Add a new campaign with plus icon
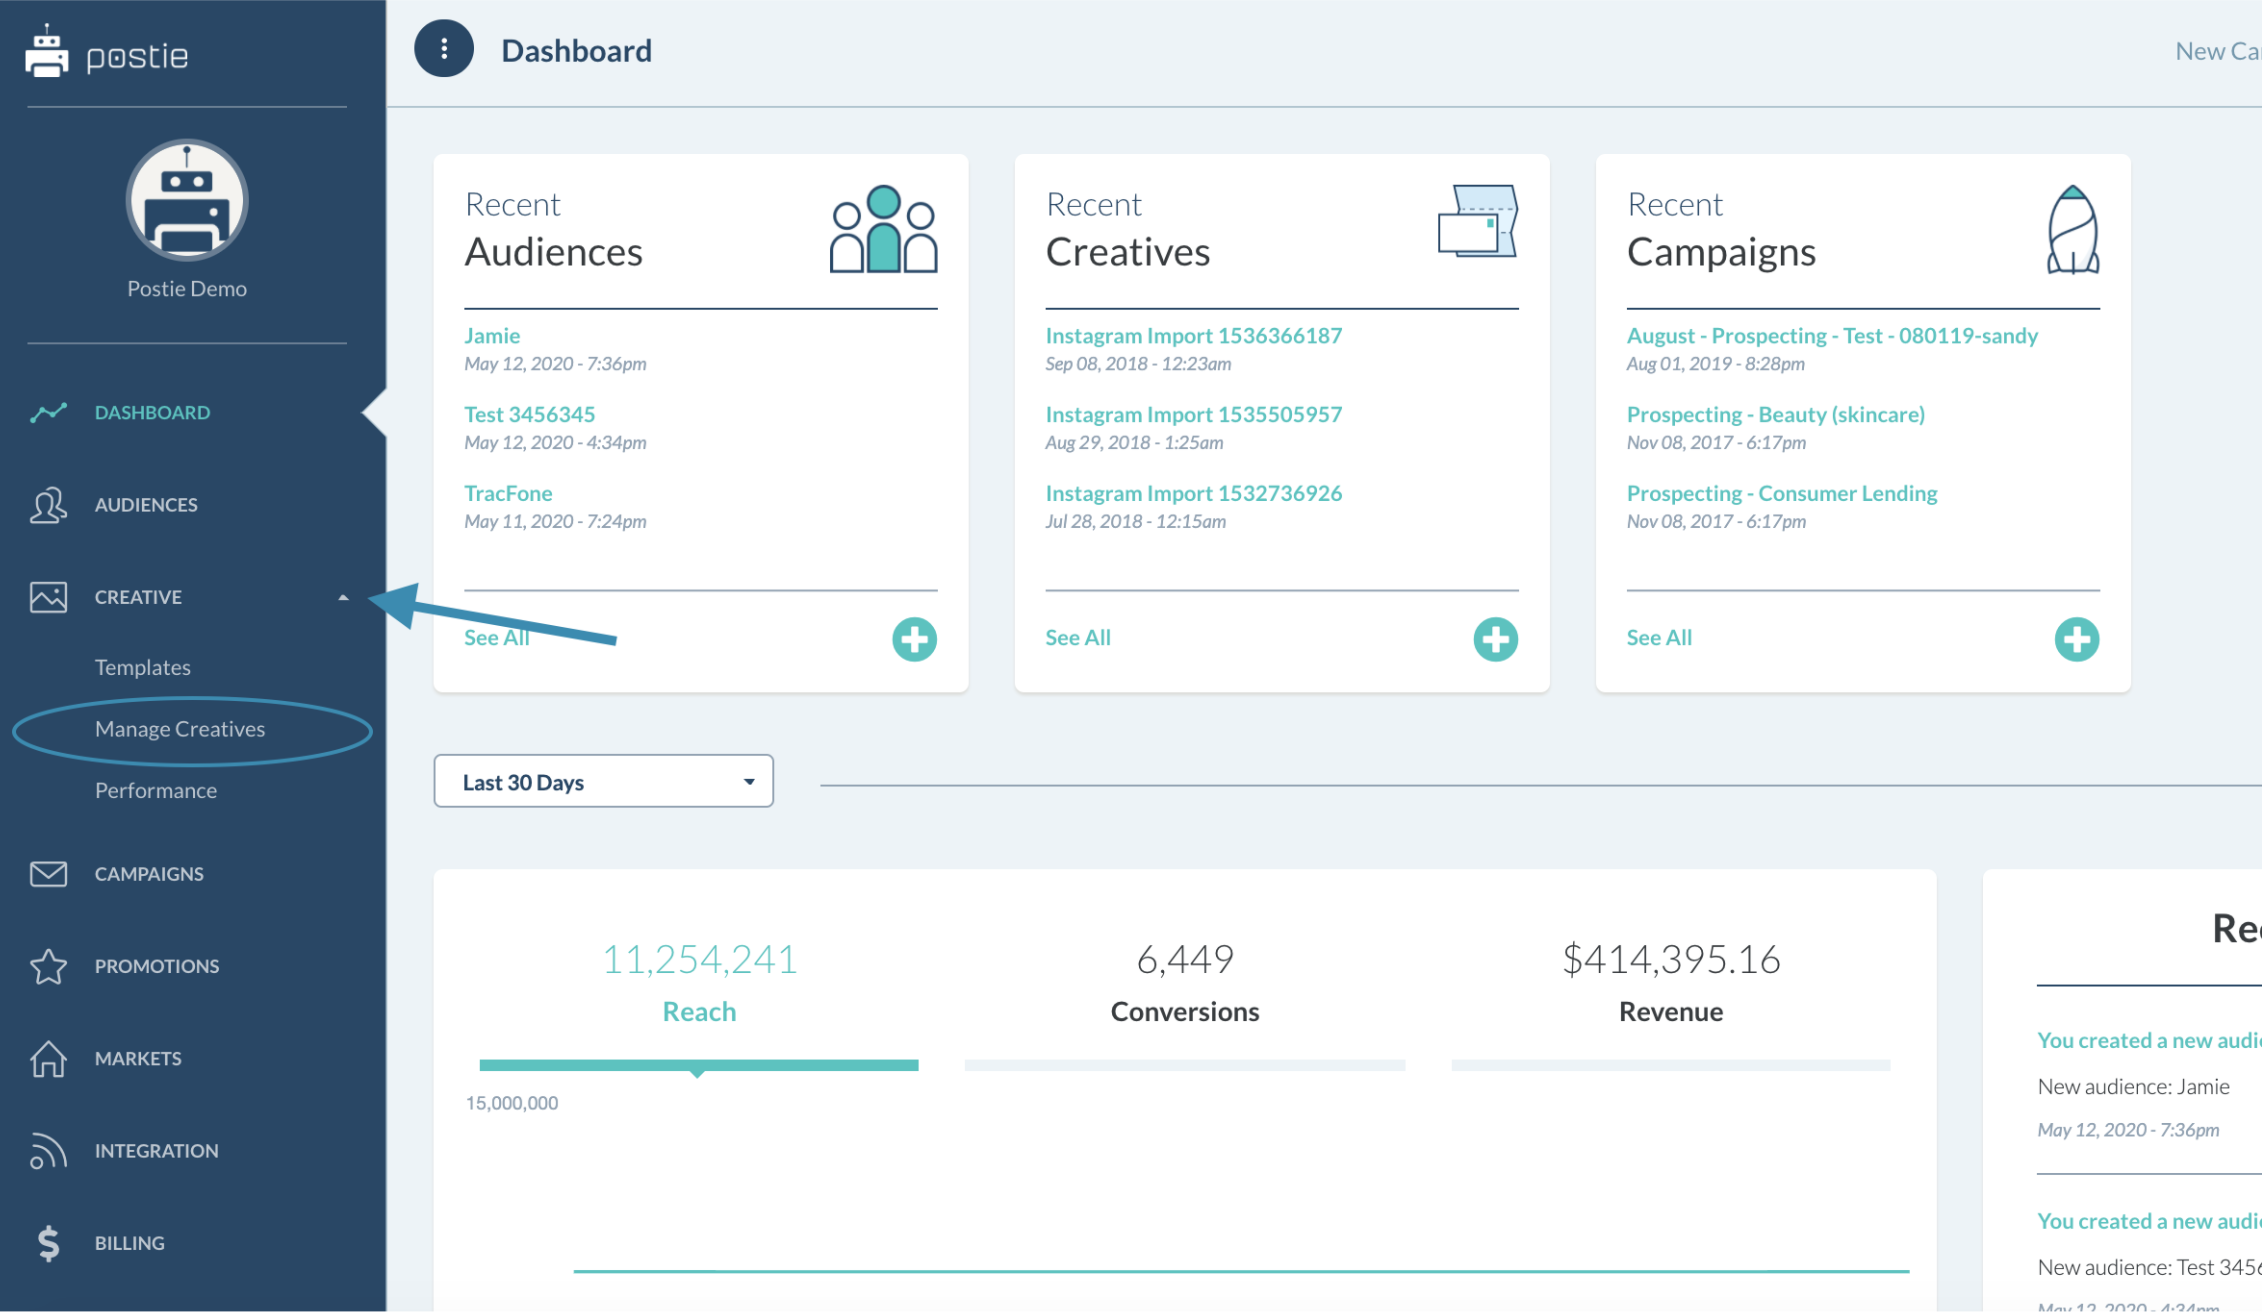This screenshot has width=2262, height=1312. 2076,639
